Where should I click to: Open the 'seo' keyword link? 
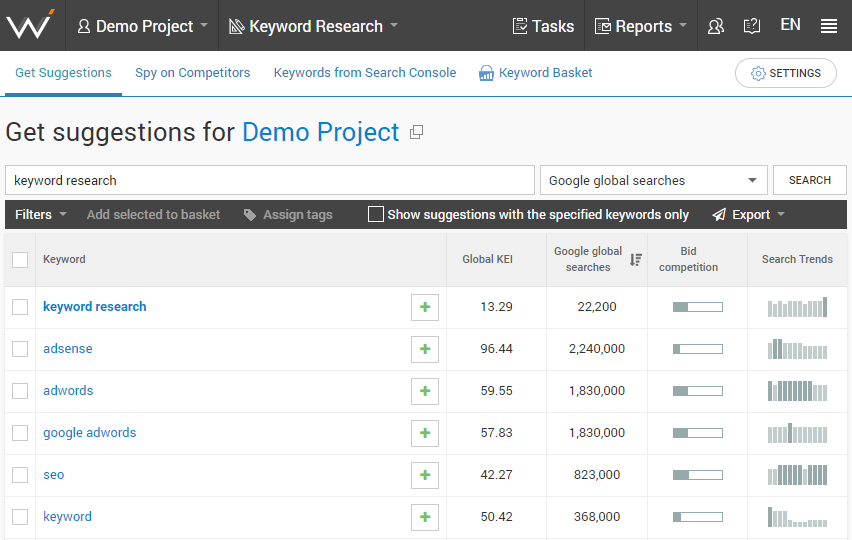(54, 475)
